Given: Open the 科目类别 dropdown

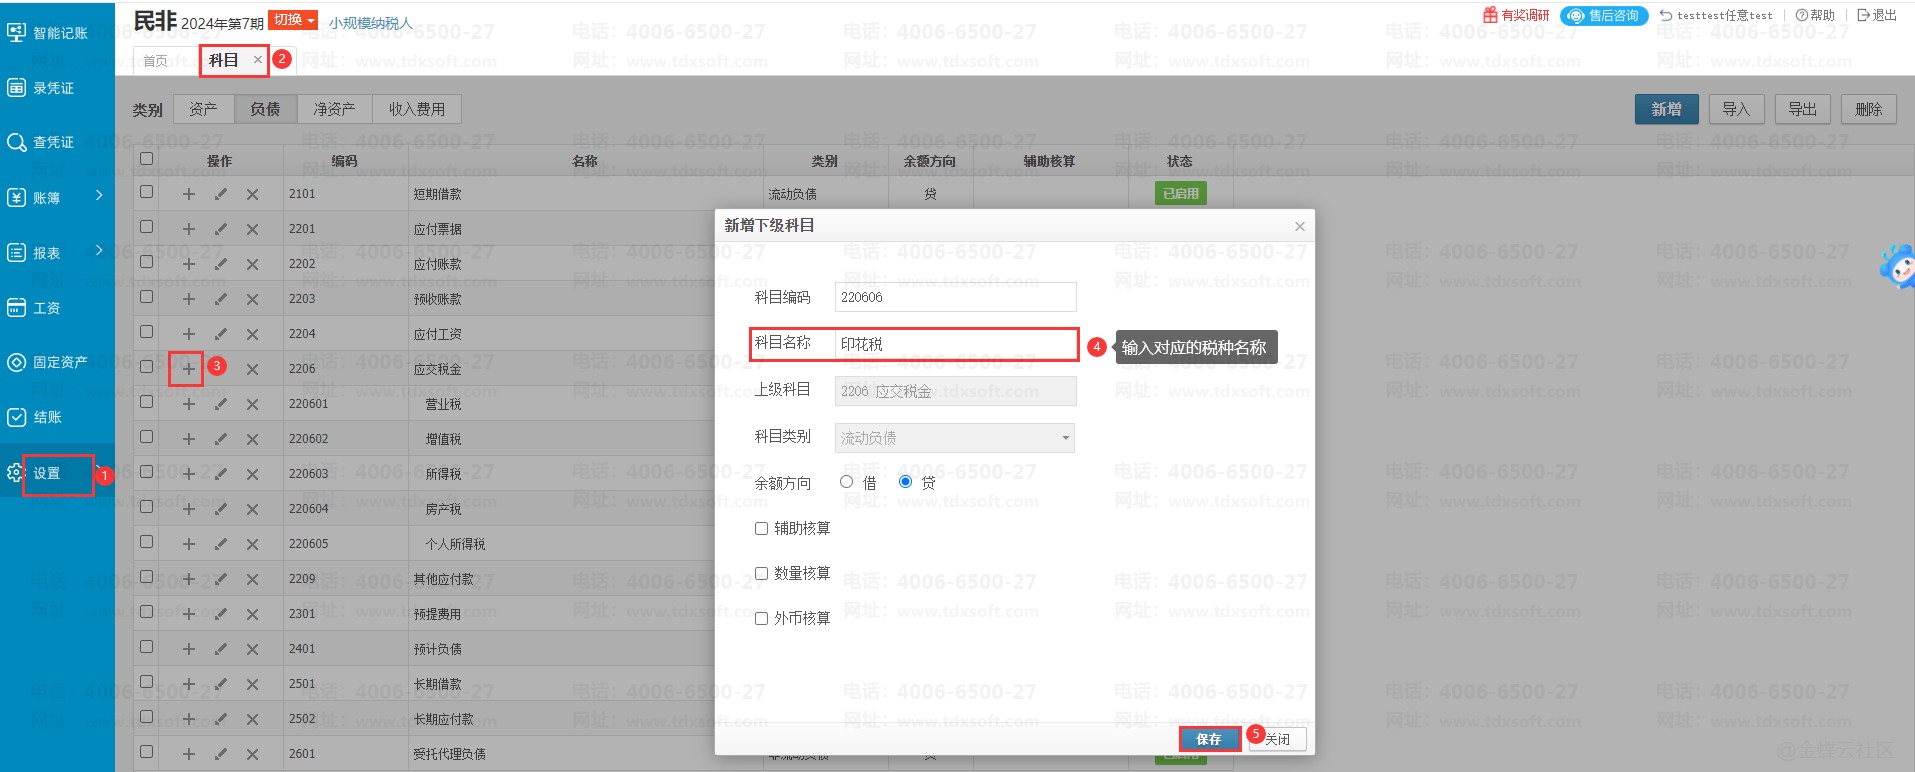Looking at the screenshot, I should [x=954, y=438].
